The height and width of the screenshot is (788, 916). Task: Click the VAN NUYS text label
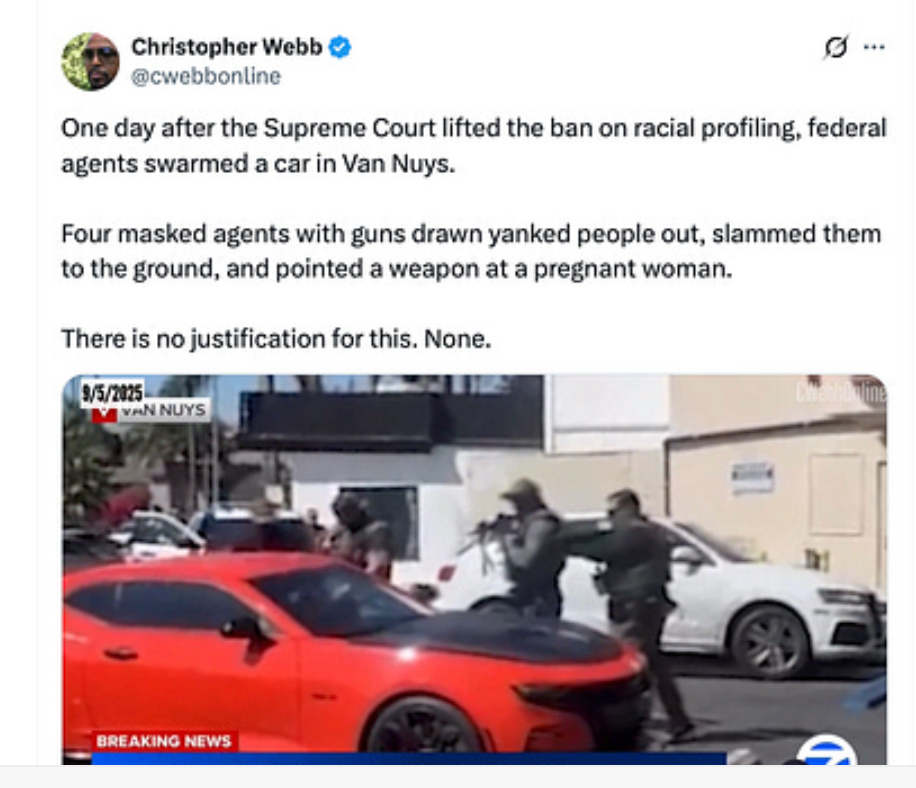coord(164,411)
